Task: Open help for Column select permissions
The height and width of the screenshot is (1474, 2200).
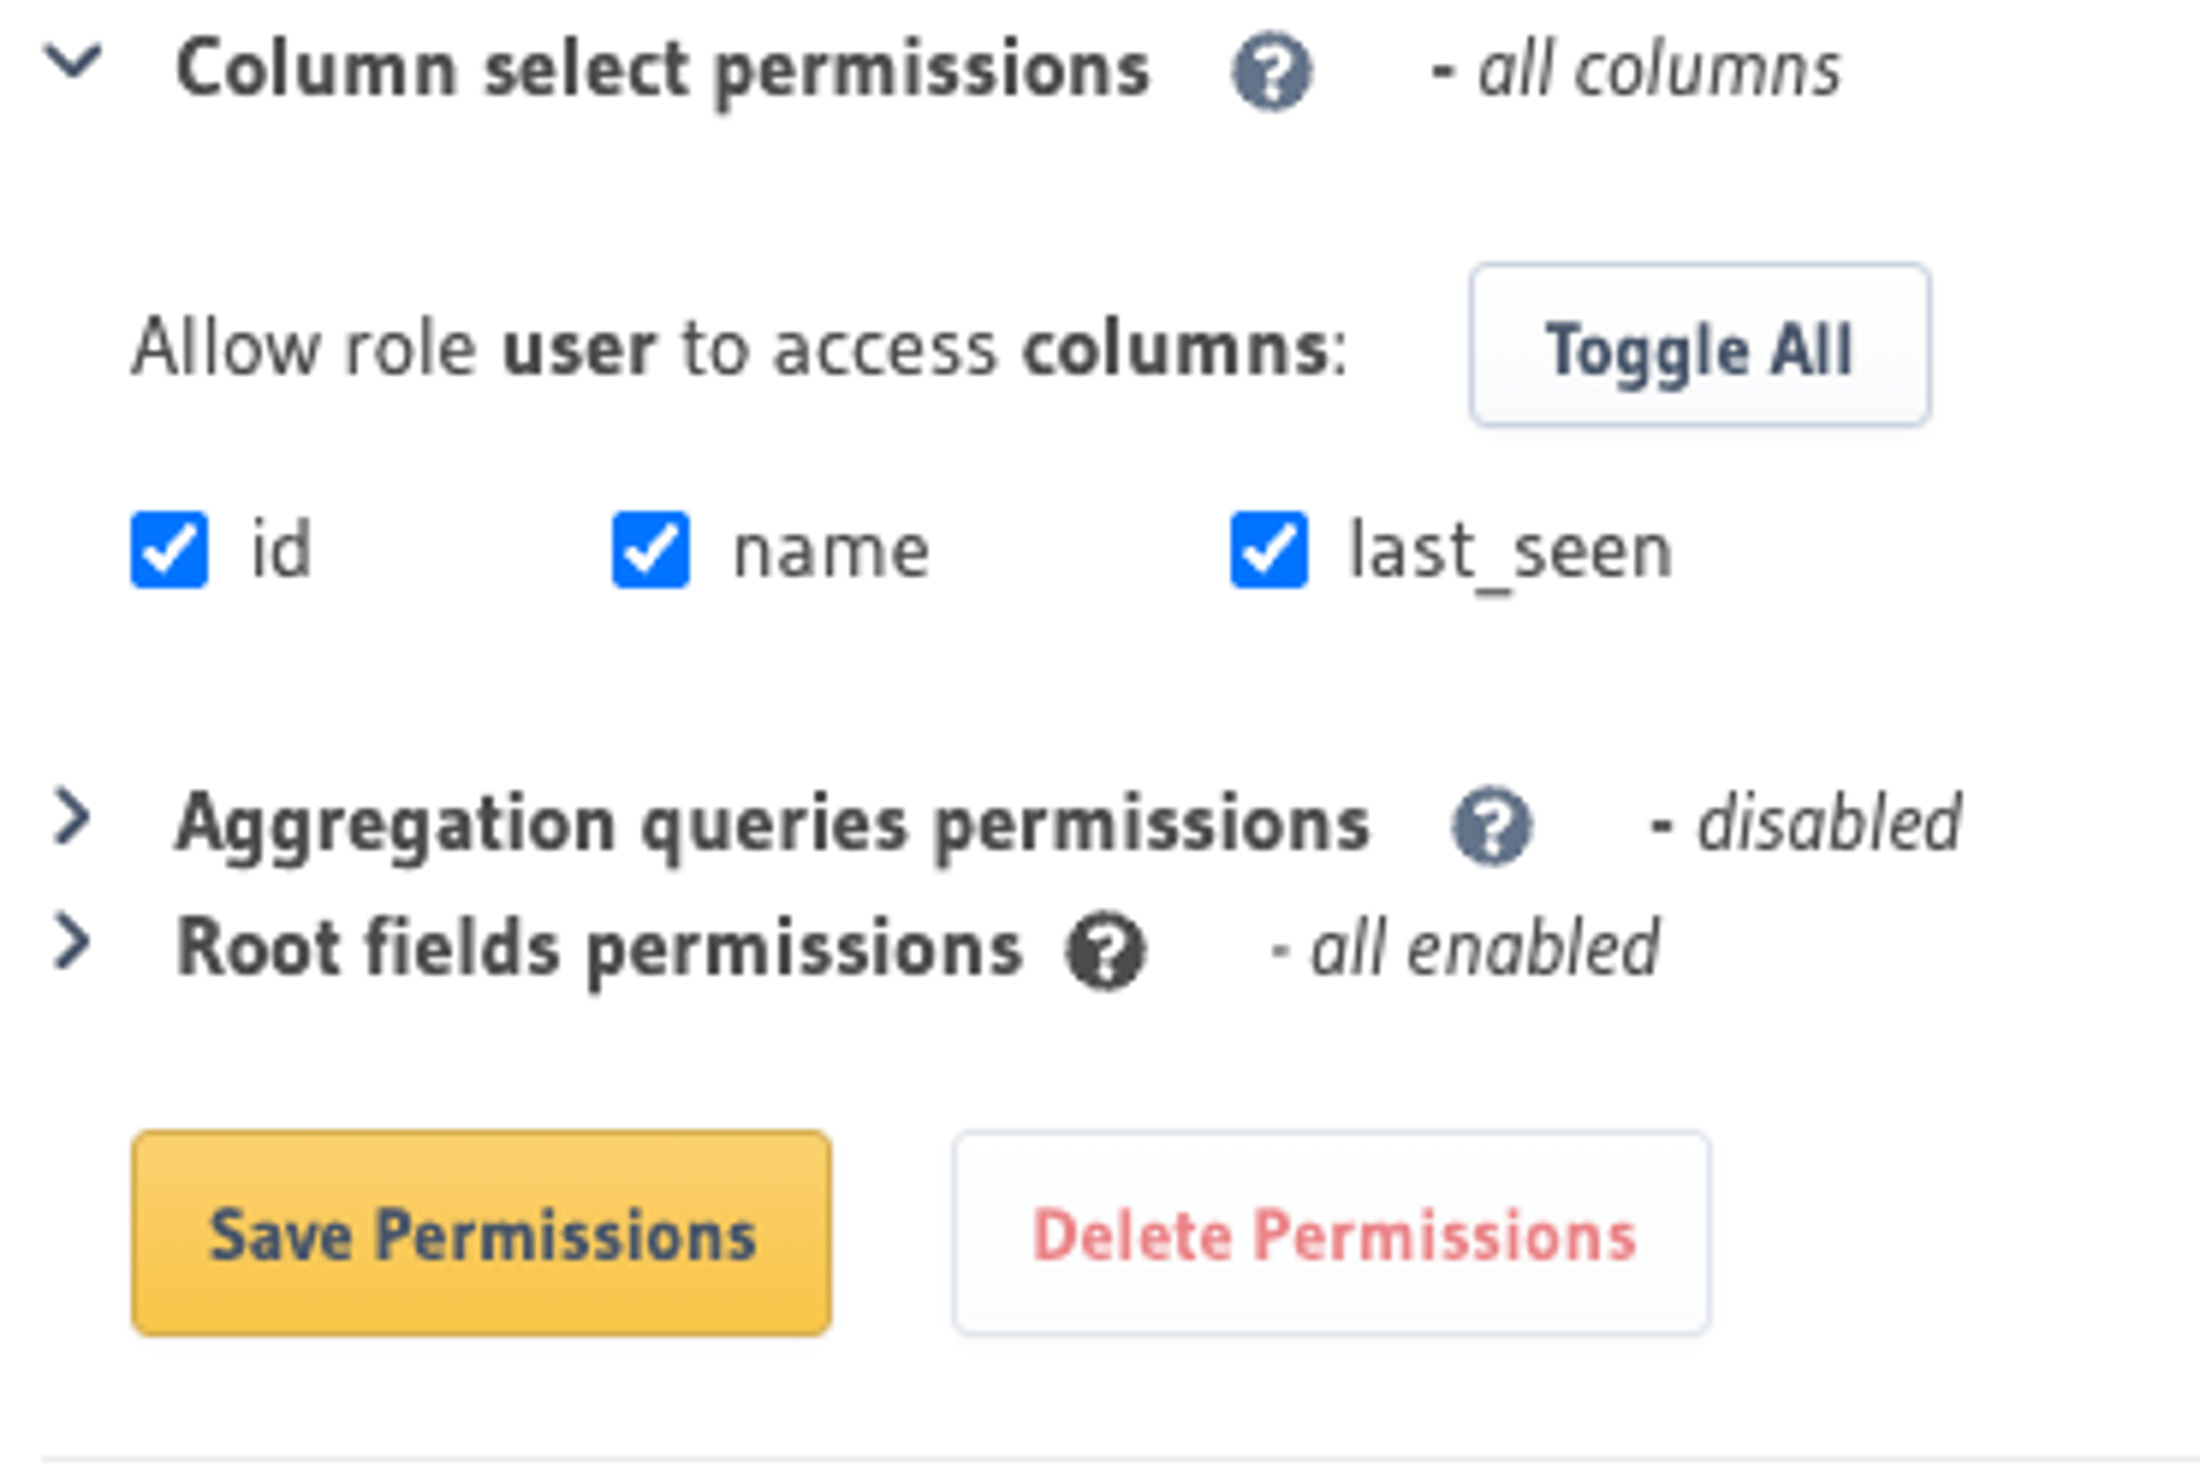Action: [1271, 72]
